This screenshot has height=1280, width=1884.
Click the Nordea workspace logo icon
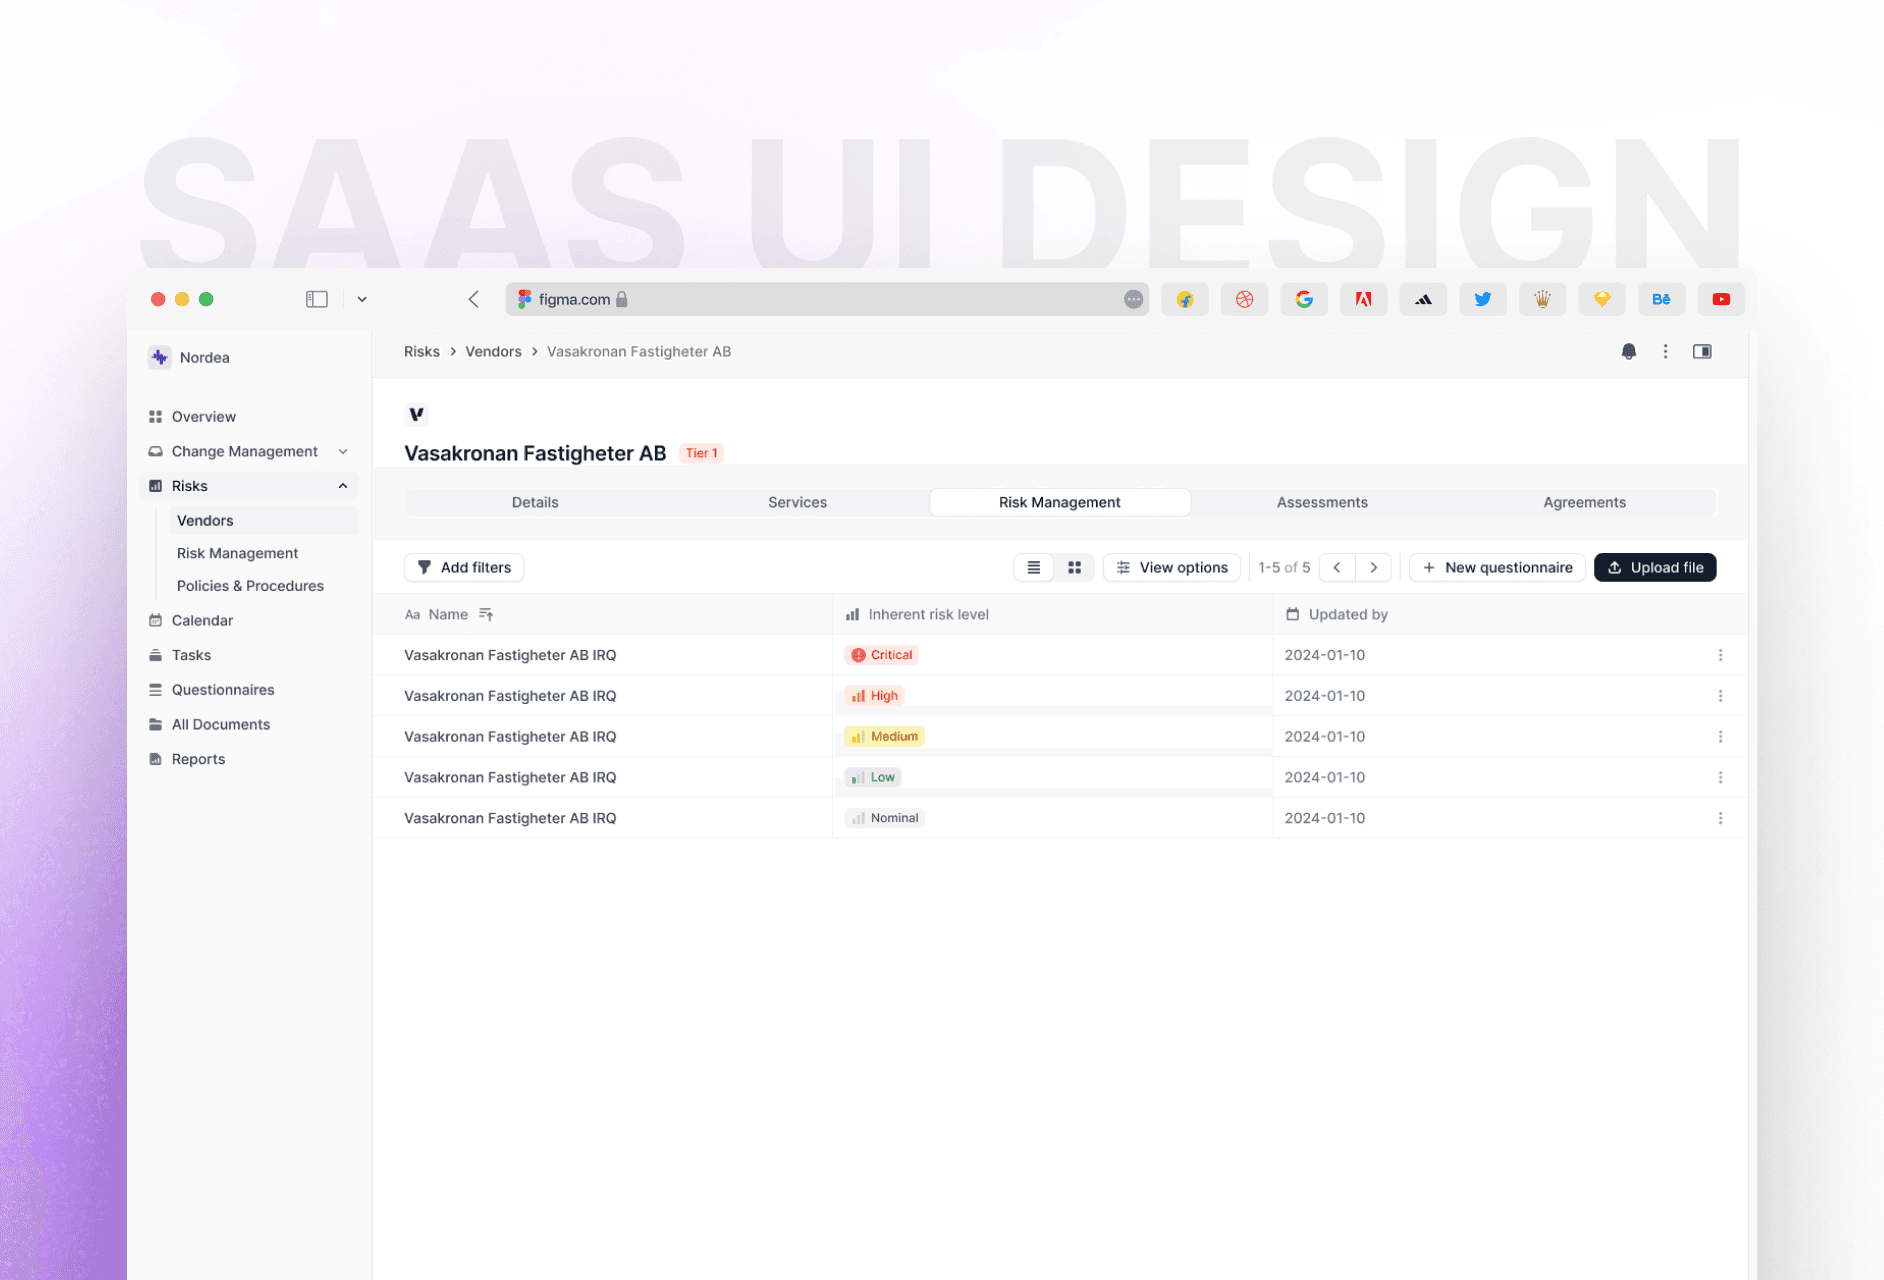159,357
